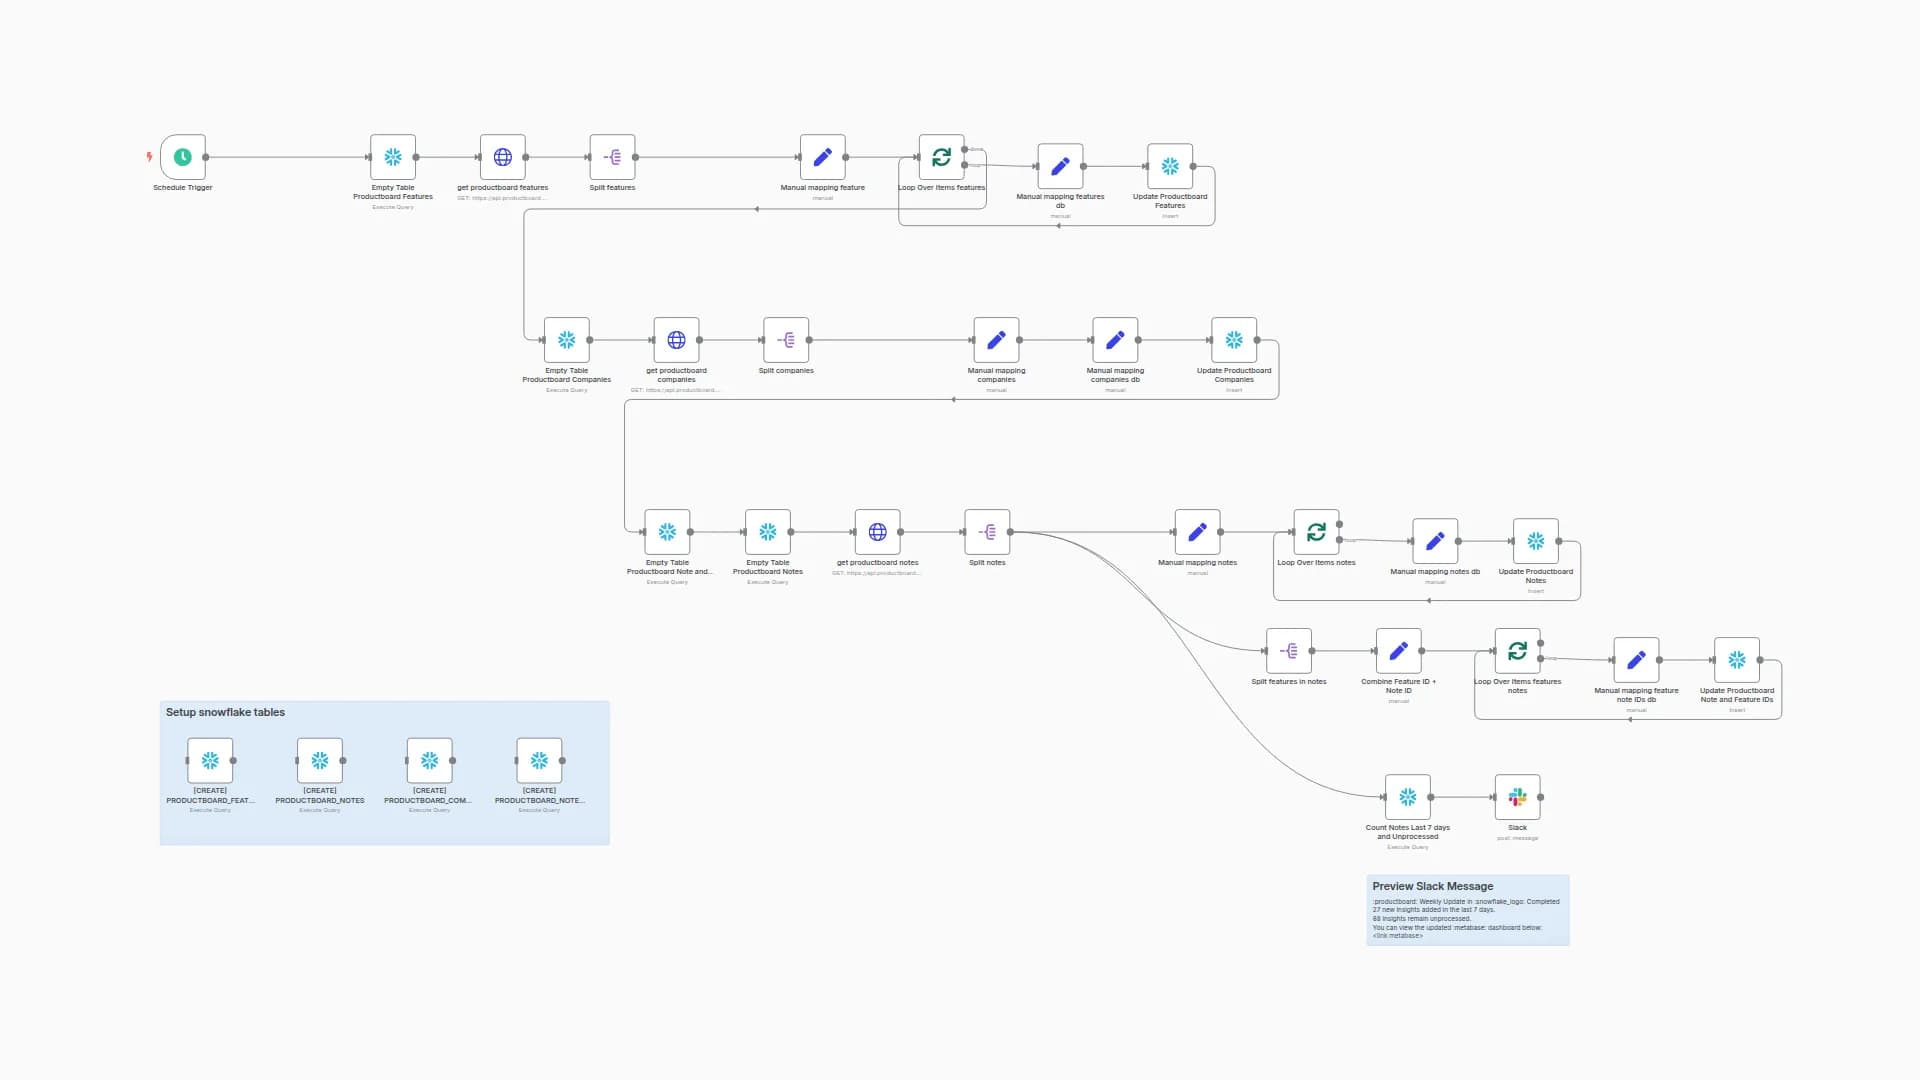Open [CREATE] PRODUCTBOARD_NOTE... Snowflake node

pyautogui.click(x=539, y=761)
